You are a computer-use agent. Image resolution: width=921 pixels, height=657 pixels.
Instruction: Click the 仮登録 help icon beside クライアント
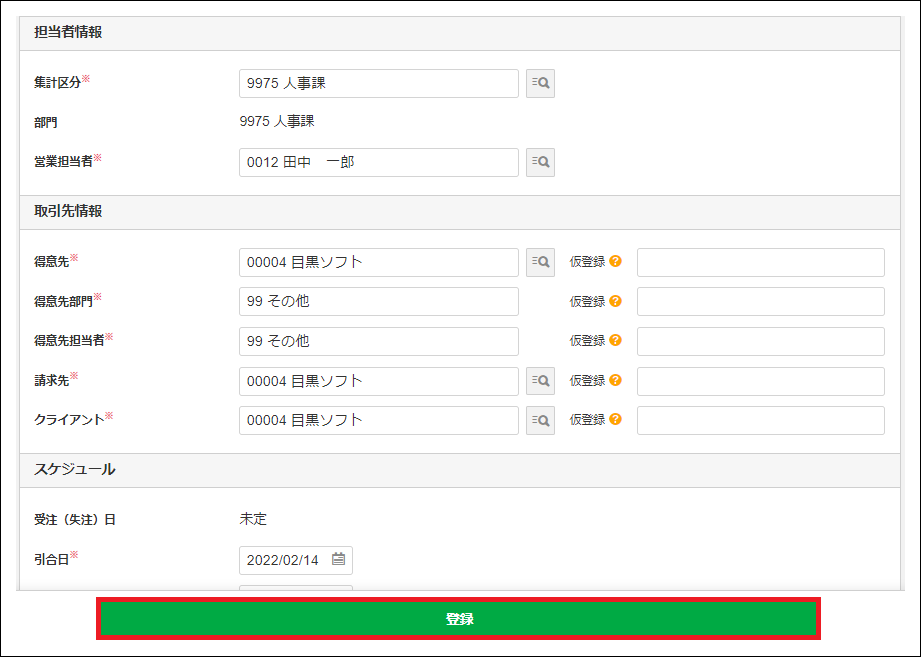[x=617, y=420]
